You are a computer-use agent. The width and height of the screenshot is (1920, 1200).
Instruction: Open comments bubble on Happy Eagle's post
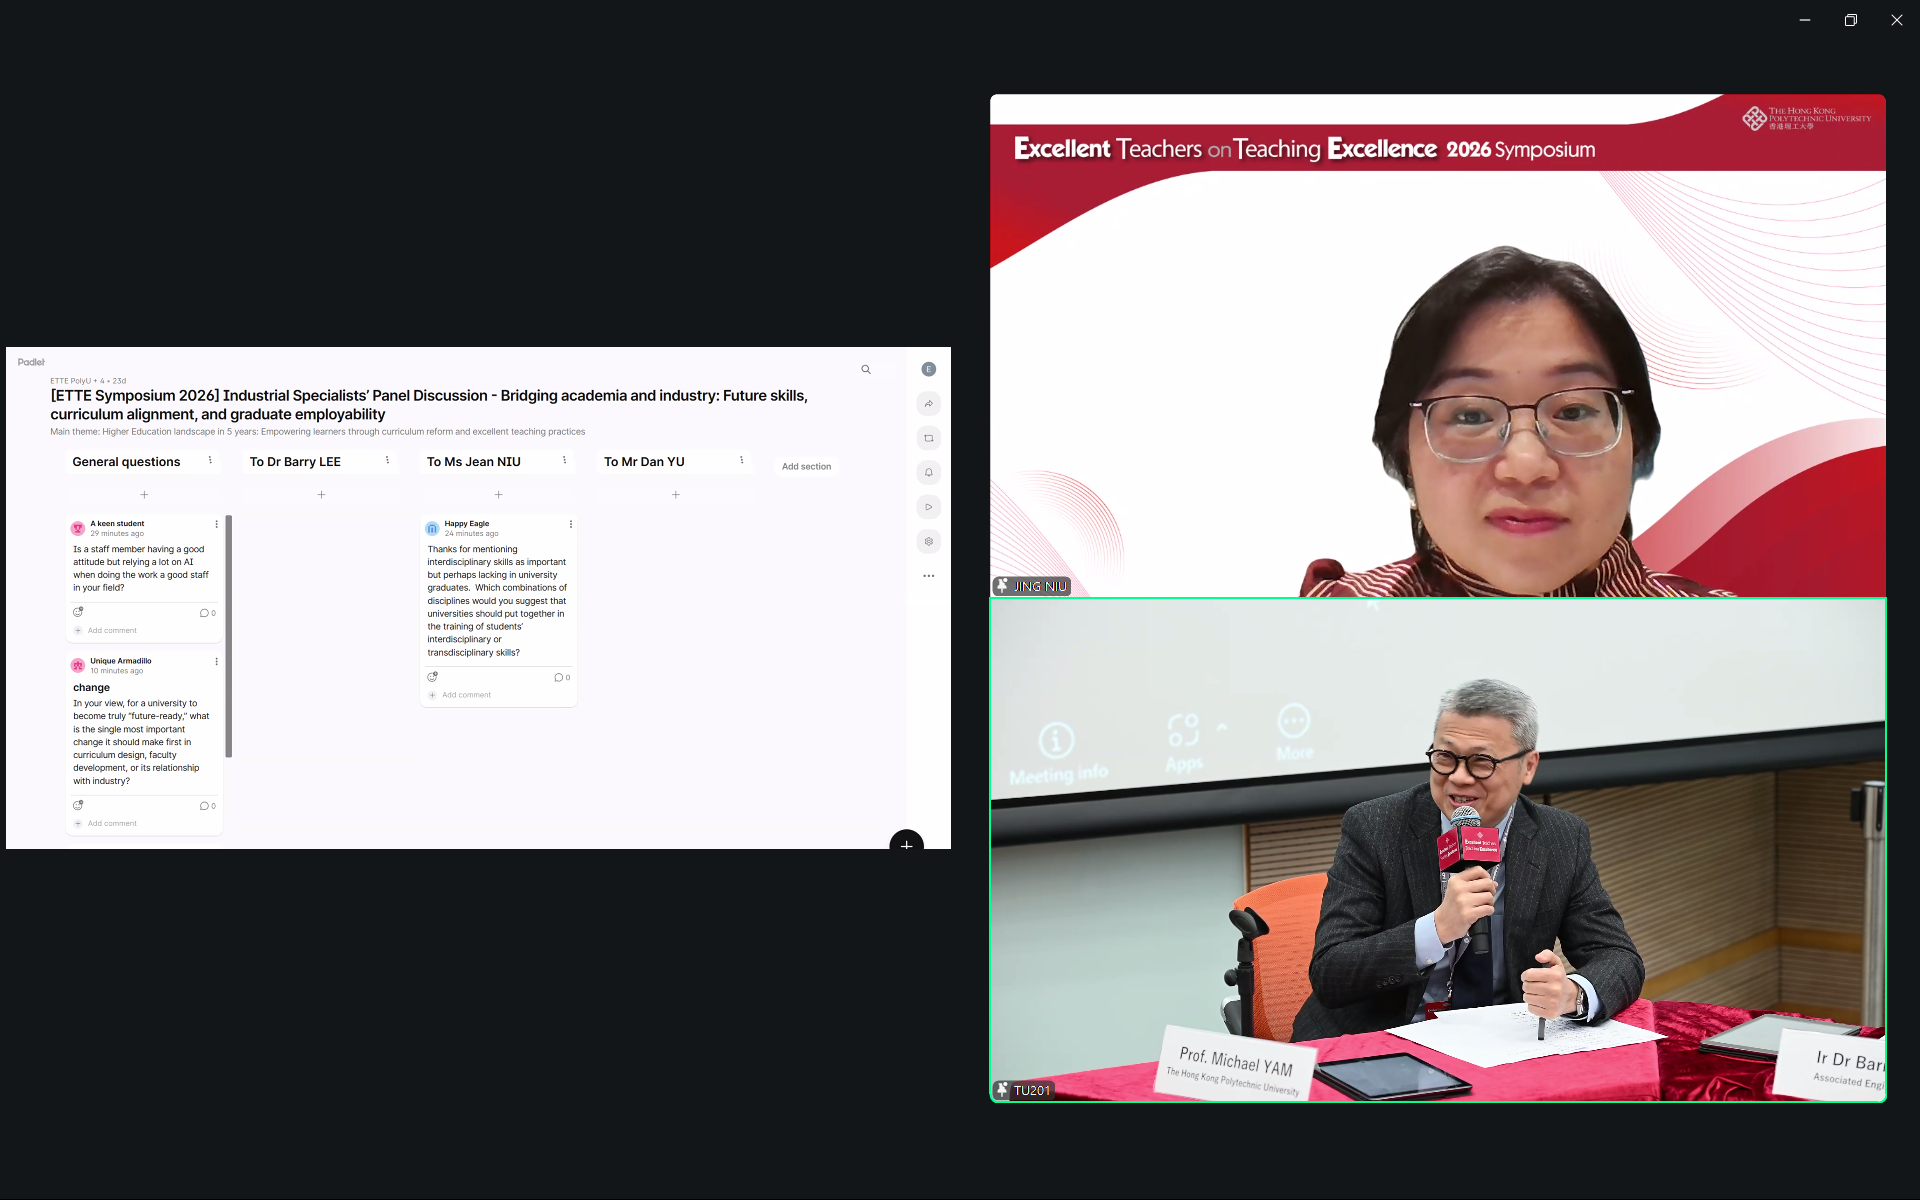pos(561,678)
